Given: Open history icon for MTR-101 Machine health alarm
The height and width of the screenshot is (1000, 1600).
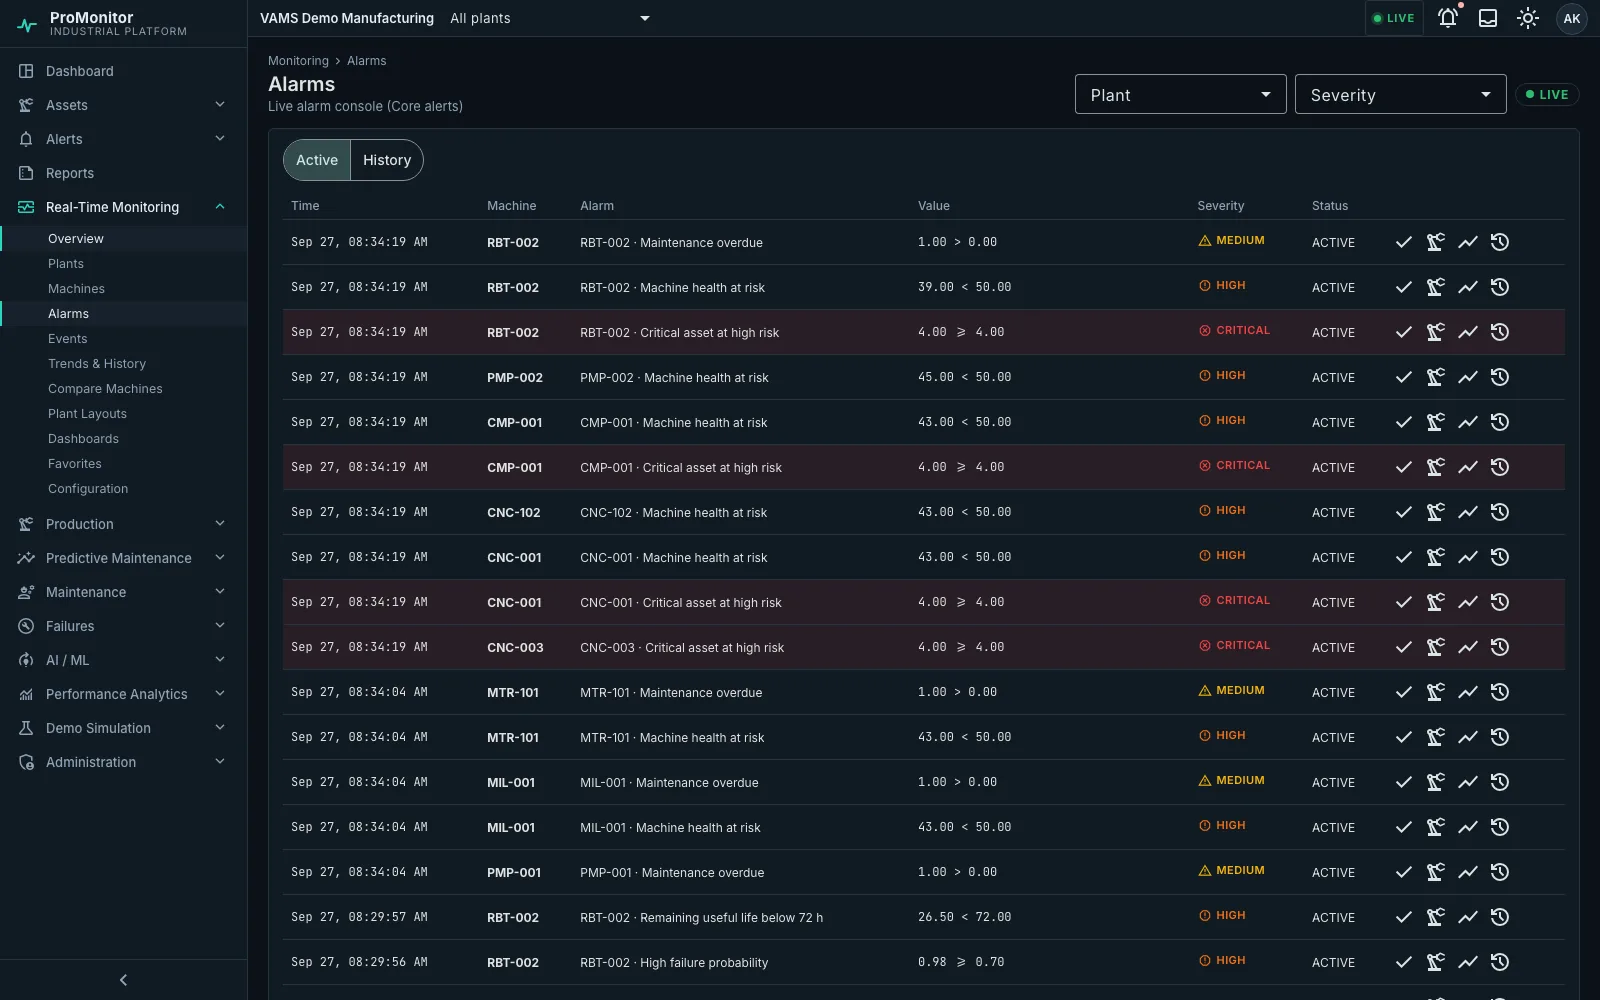Looking at the screenshot, I should [x=1500, y=737].
